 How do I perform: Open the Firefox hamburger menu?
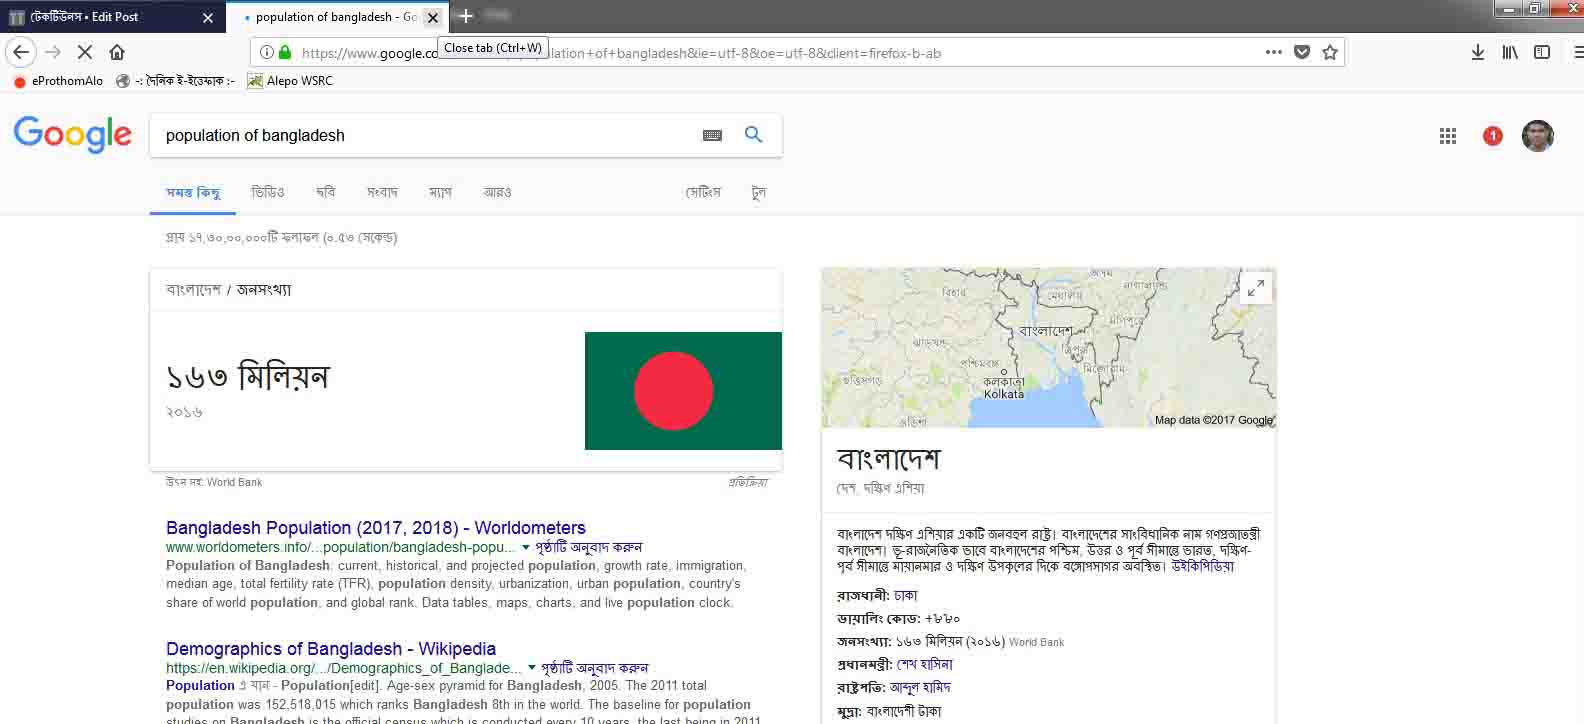pyautogui.click(x=1577, y=52)
